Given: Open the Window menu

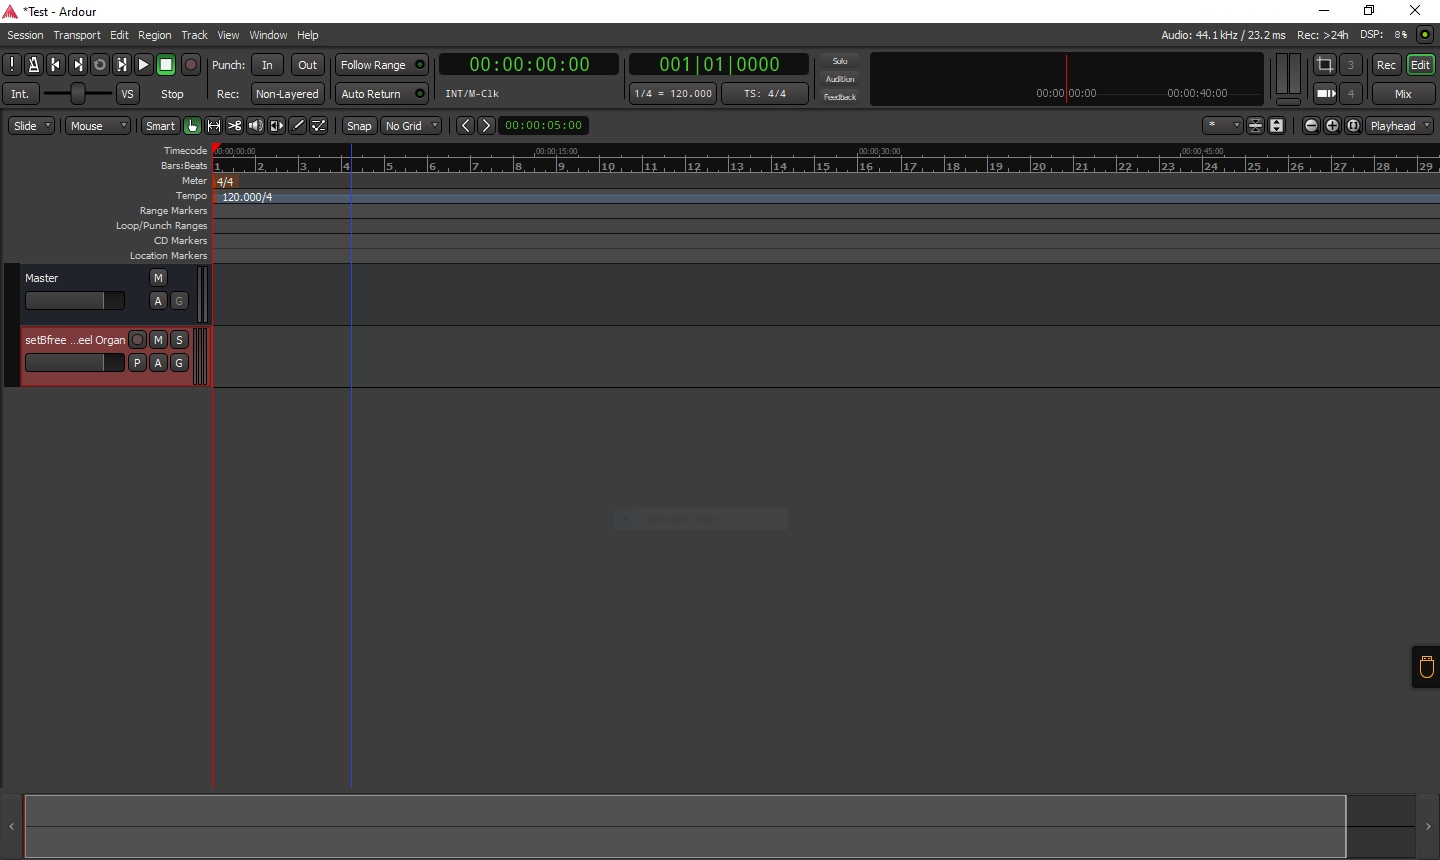Looking at the screenshot, I should (268, 35).
